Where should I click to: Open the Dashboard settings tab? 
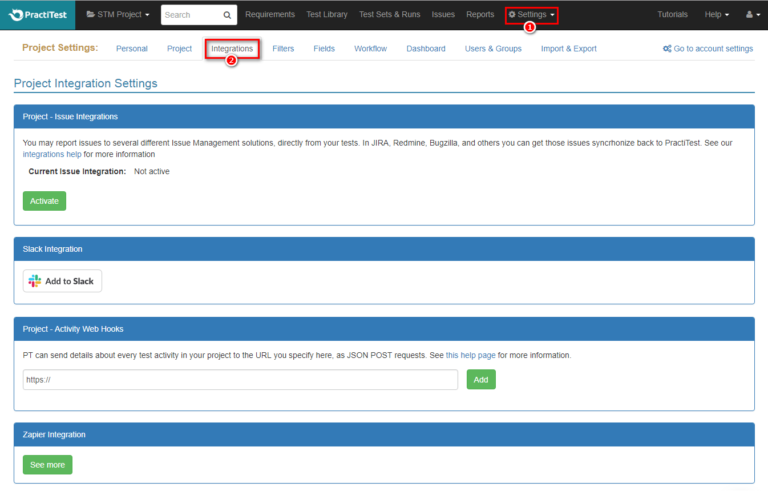(x=426, y=49)
